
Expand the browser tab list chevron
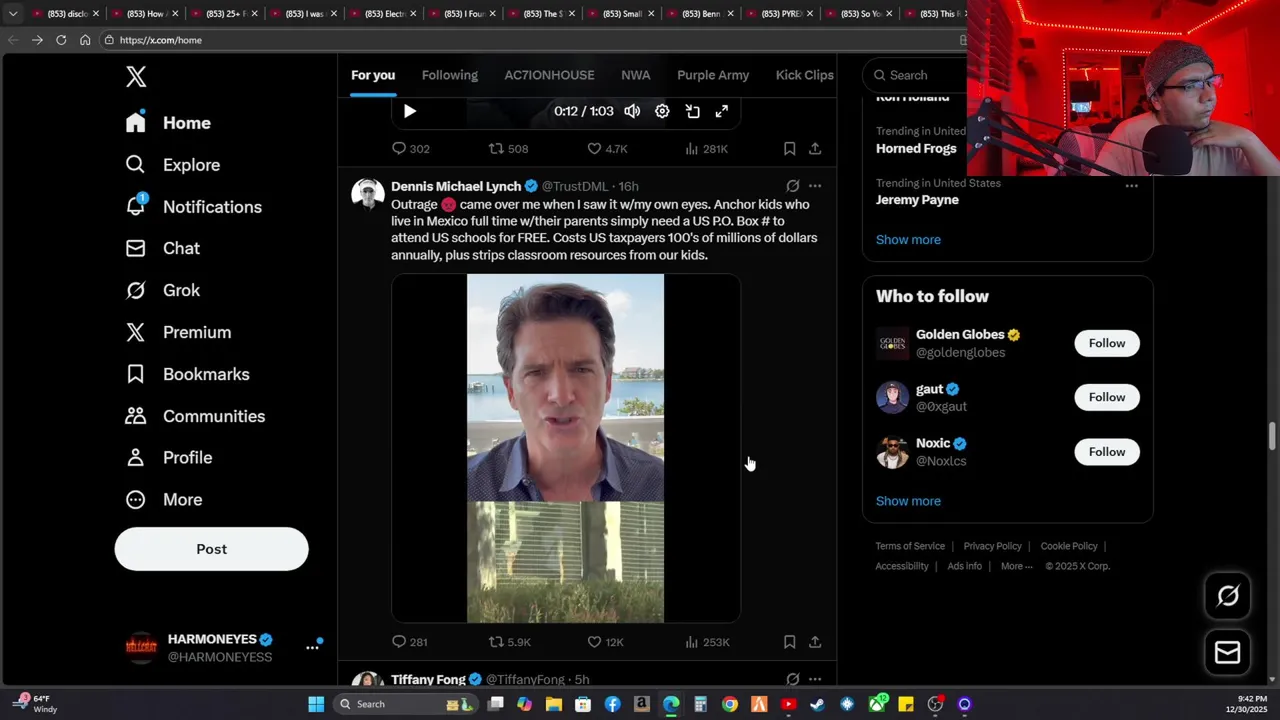pyautogui.click(x=13, y=14)
